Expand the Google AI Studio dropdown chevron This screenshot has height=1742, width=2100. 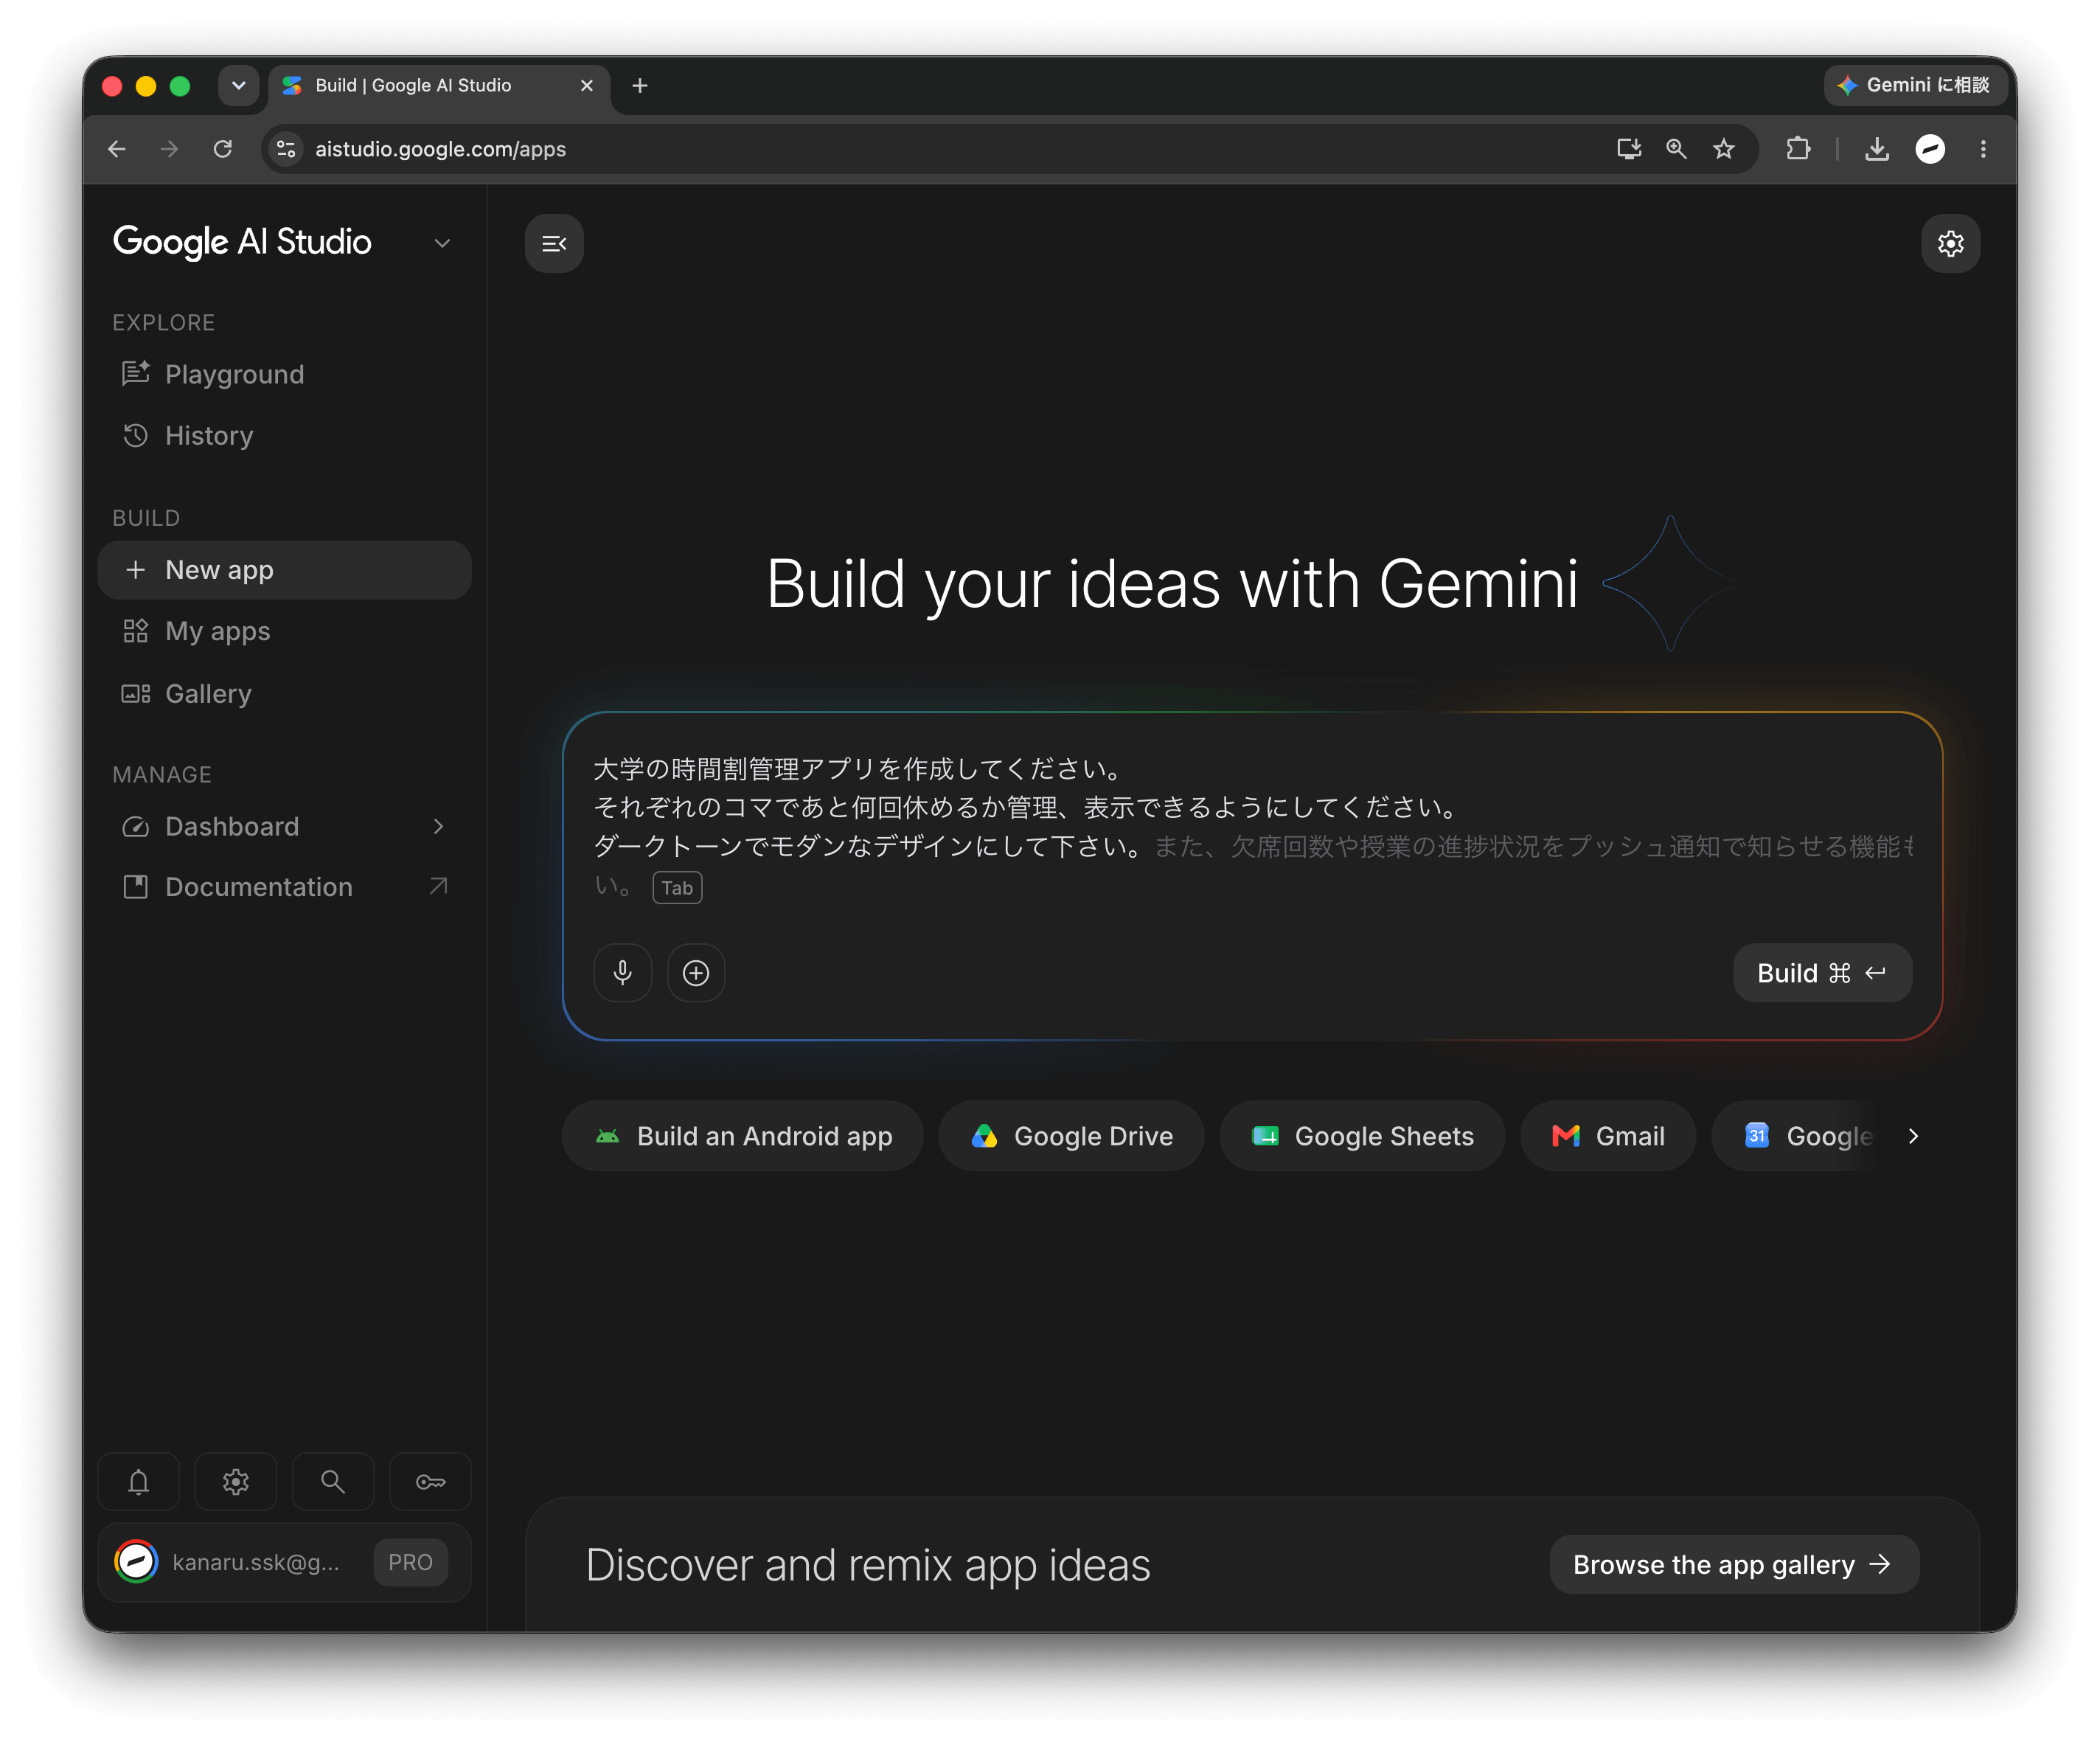pos(442,243)
